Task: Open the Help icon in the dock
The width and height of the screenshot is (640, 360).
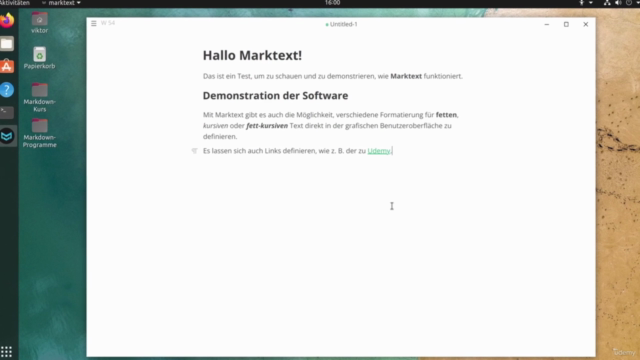Action: 7,89
